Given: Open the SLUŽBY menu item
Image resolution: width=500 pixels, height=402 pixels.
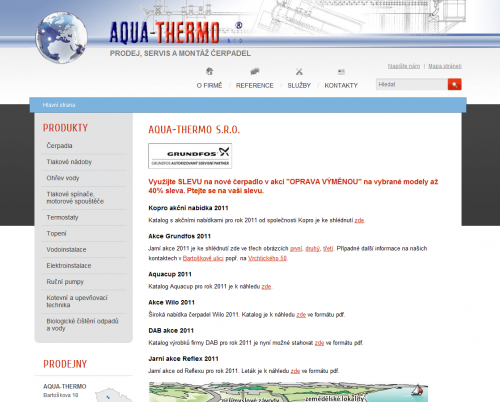Looking at the screenshot, I should tap(299, 86).
